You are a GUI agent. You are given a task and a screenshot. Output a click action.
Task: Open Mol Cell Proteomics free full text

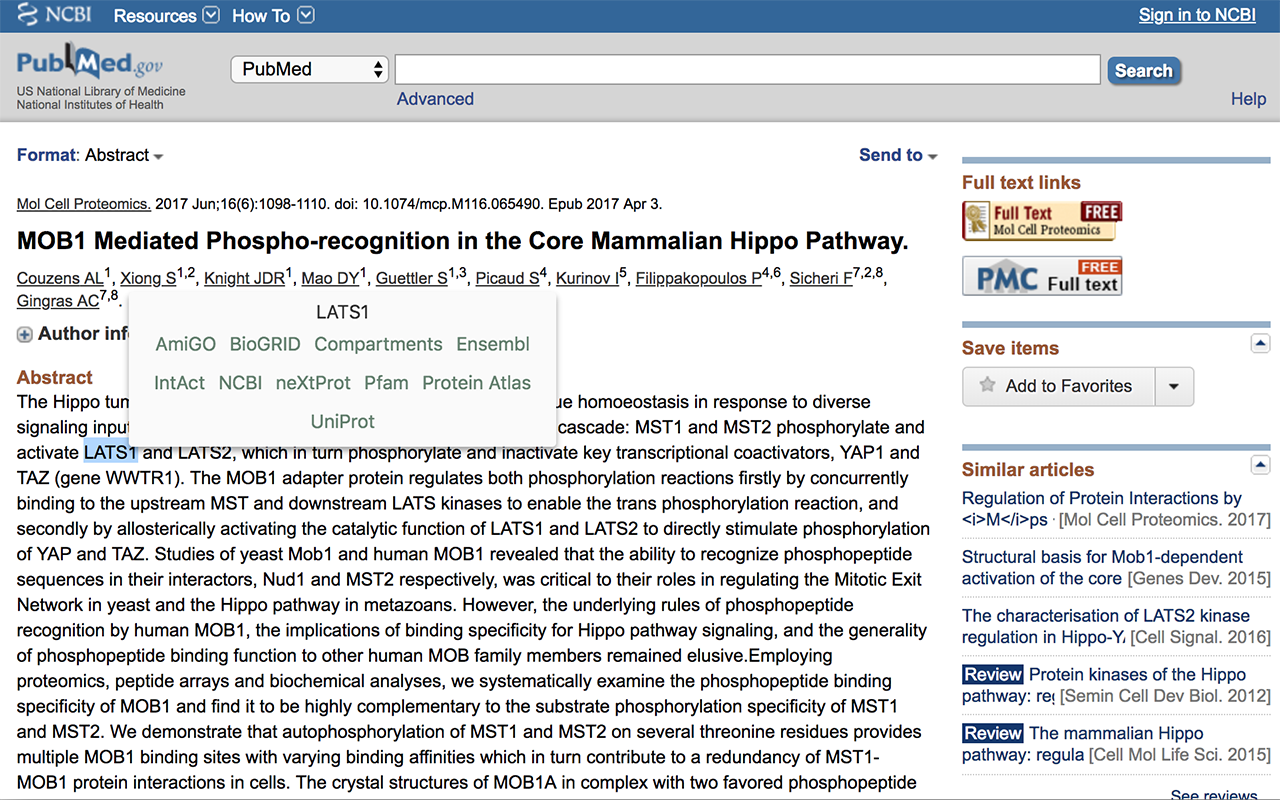(1041, 220)
